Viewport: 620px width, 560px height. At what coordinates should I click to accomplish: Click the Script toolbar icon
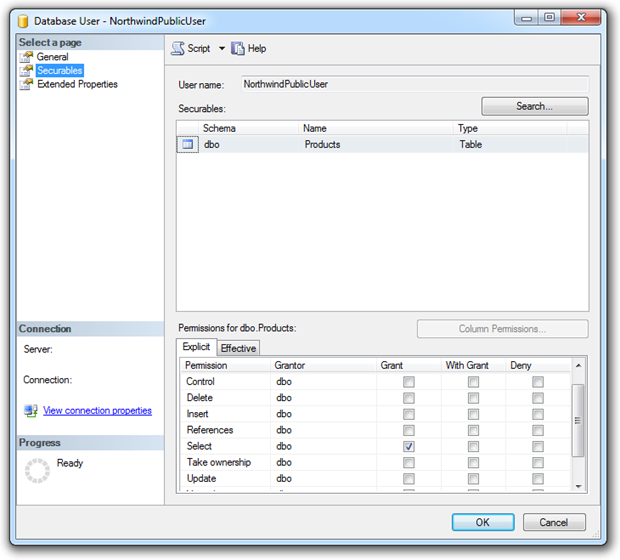tap(178, 49)
